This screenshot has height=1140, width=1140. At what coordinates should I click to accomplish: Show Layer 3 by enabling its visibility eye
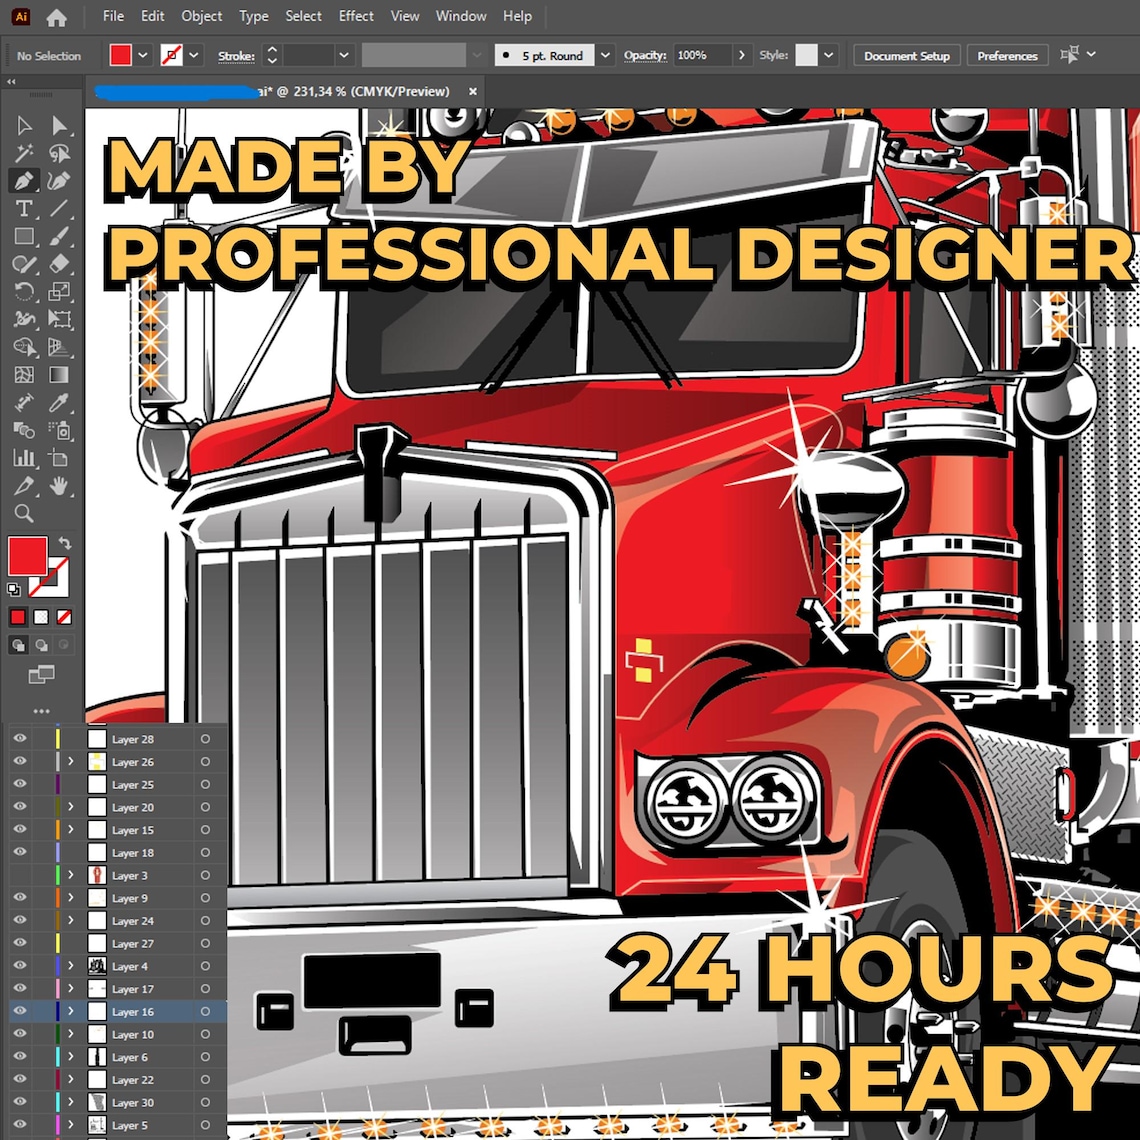pos(20,875)
